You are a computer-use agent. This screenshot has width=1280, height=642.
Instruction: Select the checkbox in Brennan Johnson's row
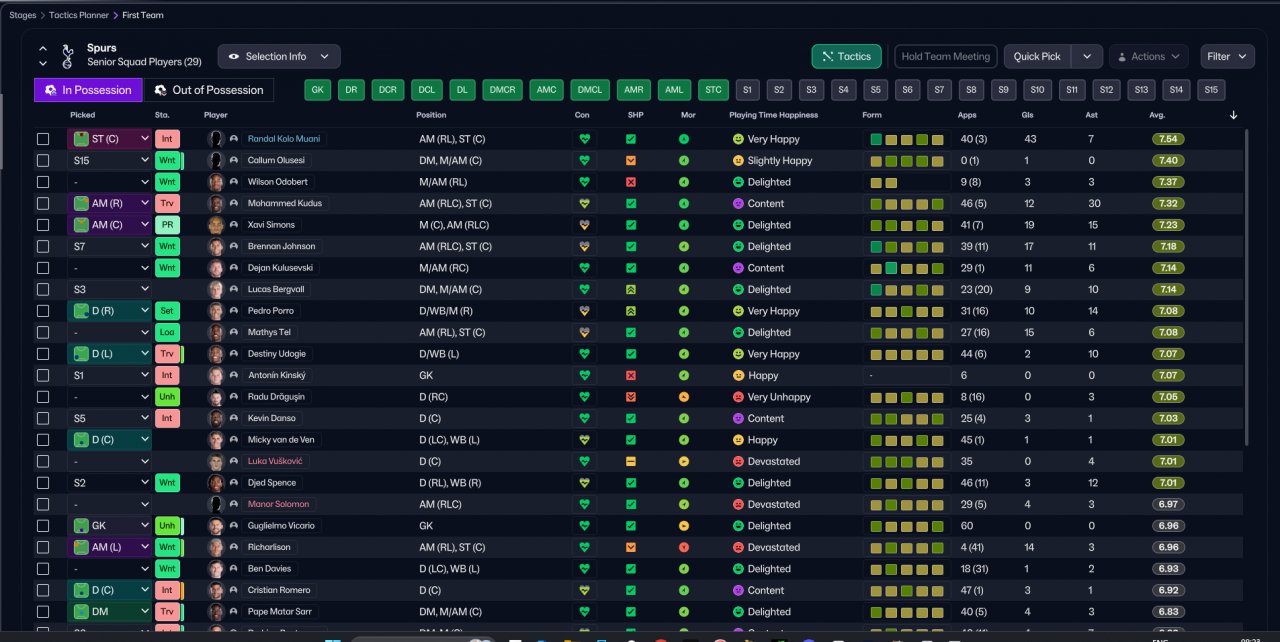click(43, 247)
